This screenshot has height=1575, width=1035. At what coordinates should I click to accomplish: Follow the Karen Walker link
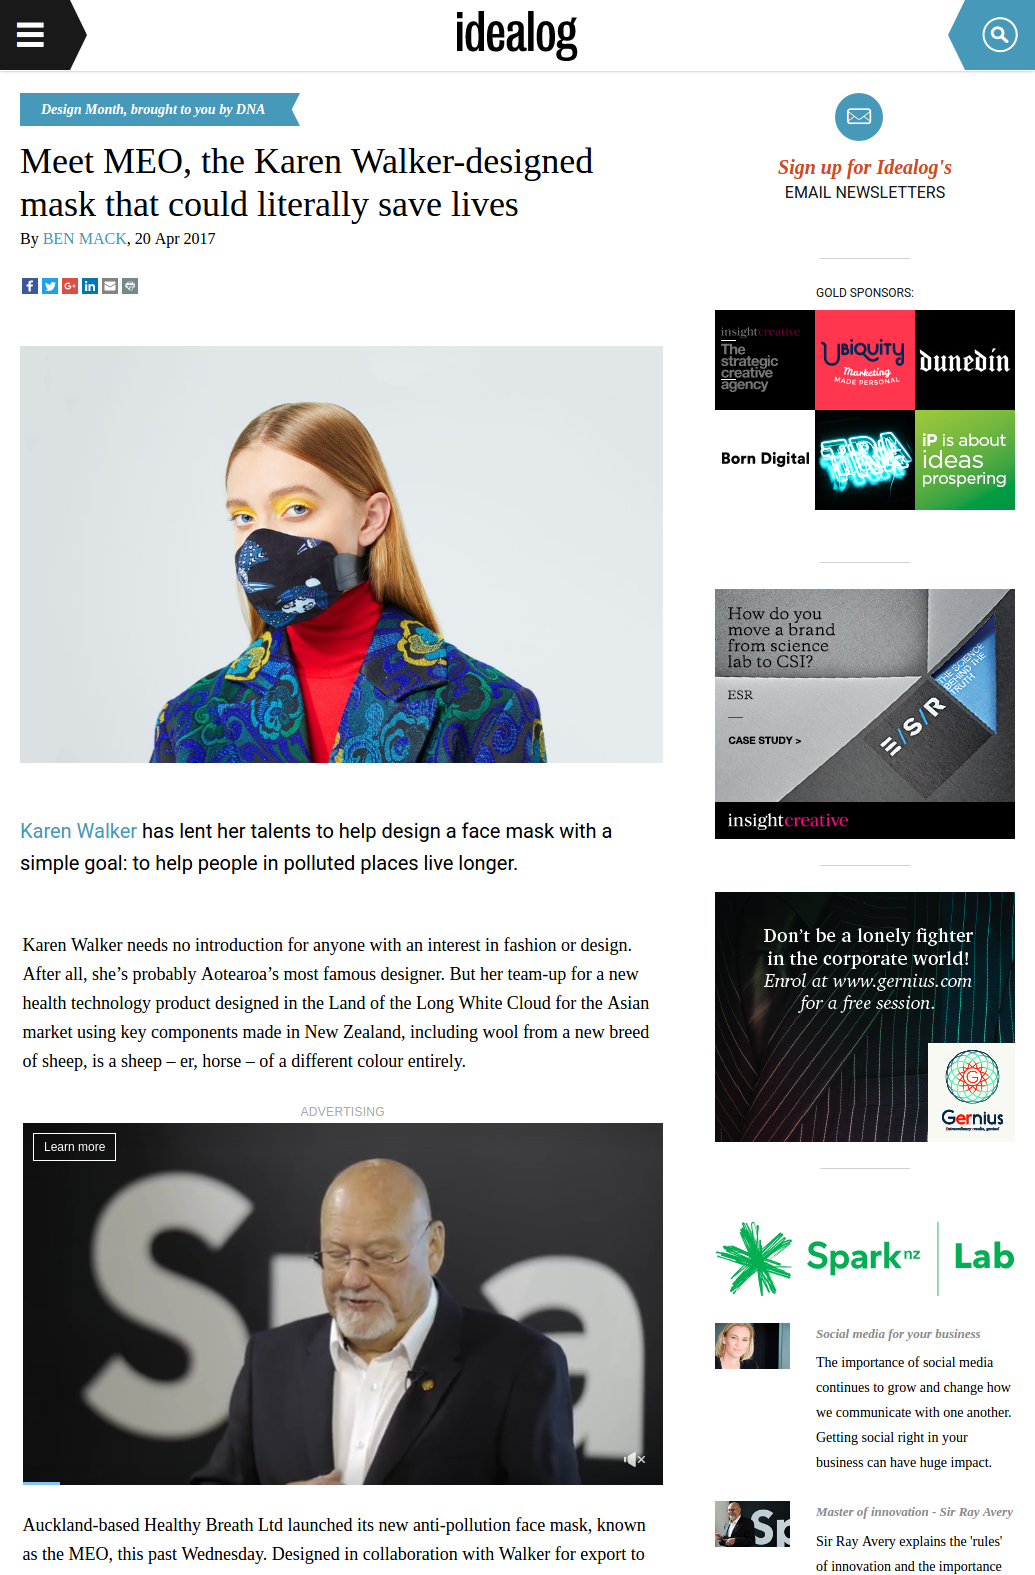pyautogui.click(x=78, y=831)
